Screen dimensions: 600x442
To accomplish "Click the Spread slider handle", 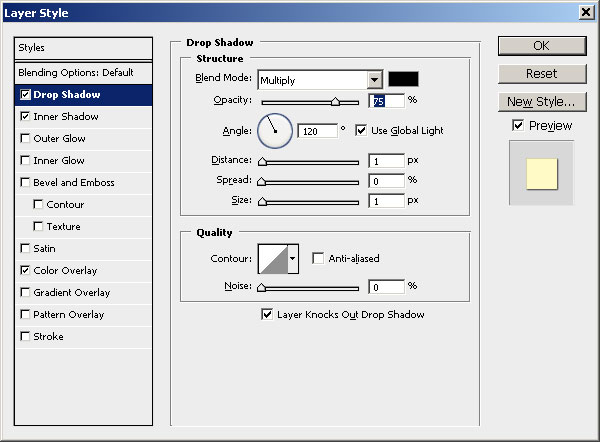I will click(x=261, y=181).
